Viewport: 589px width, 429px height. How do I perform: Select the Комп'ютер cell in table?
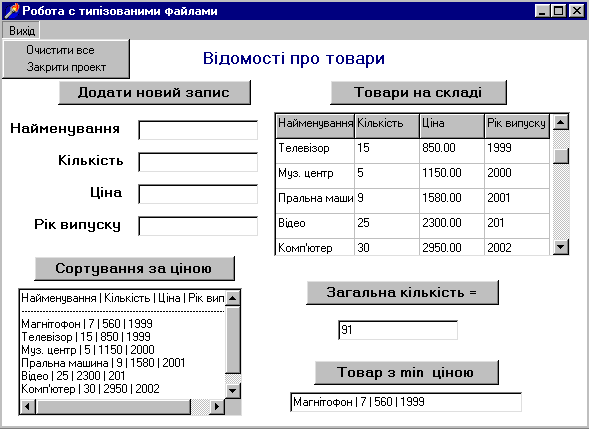pyautogui.click(x=315, y=247)
